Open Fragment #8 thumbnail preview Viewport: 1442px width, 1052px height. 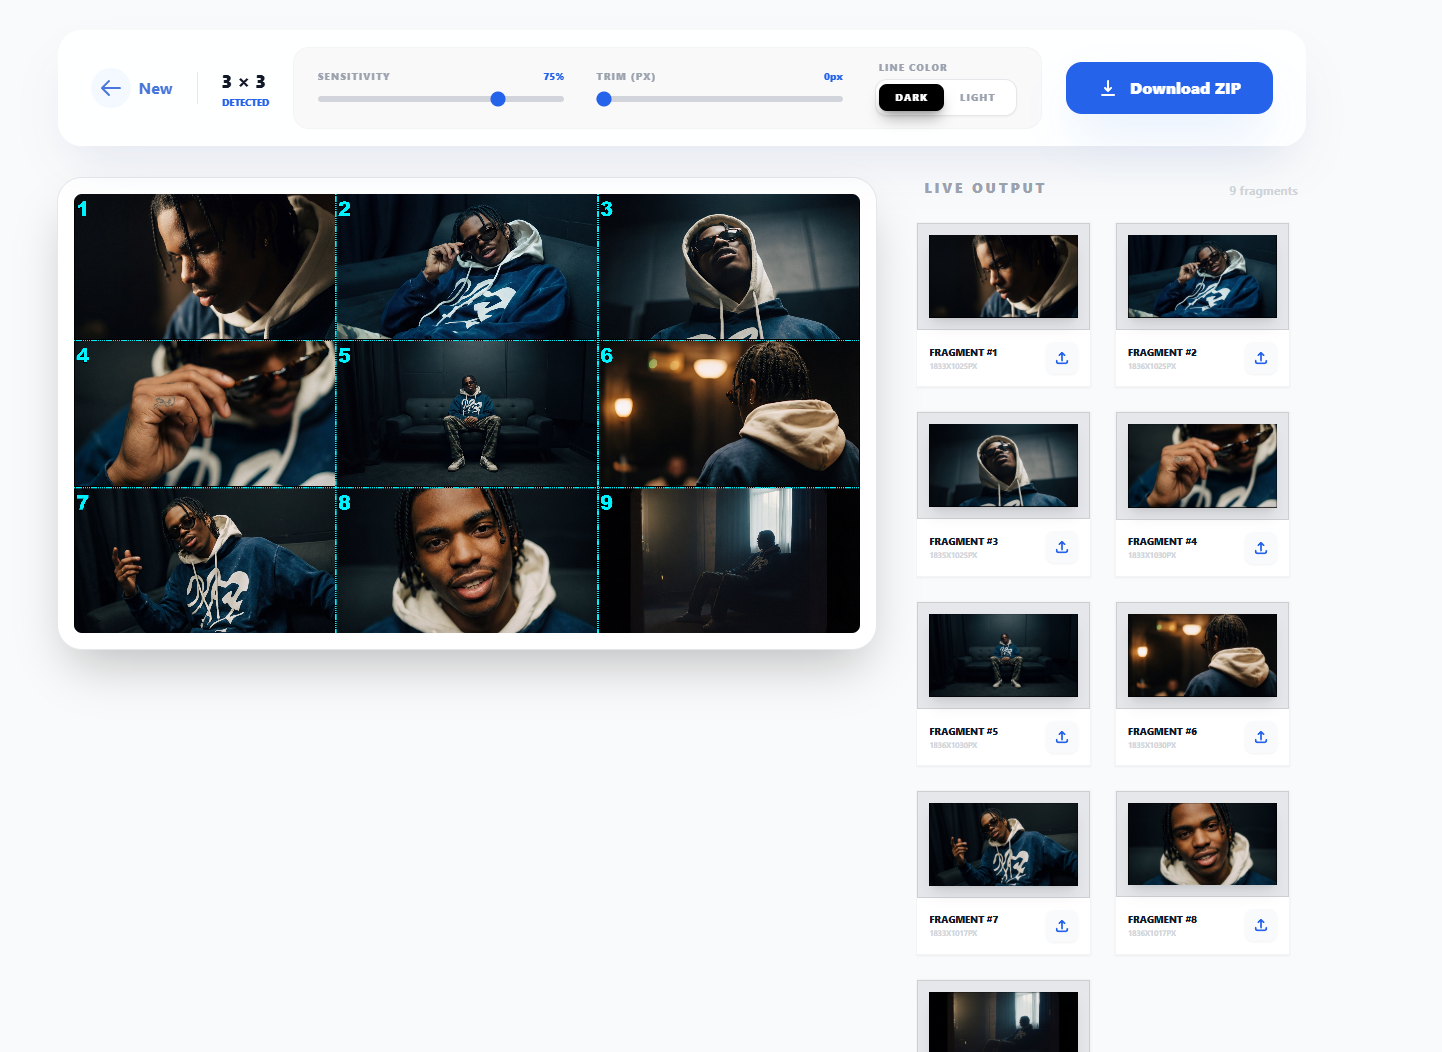tap(1202, 844)
